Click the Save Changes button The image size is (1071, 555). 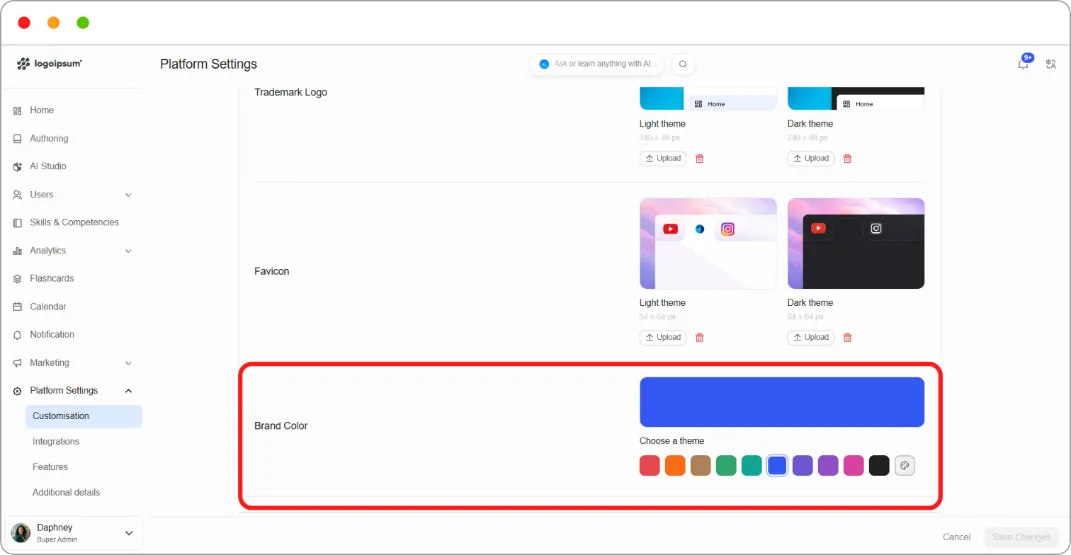coord(1021,537)
